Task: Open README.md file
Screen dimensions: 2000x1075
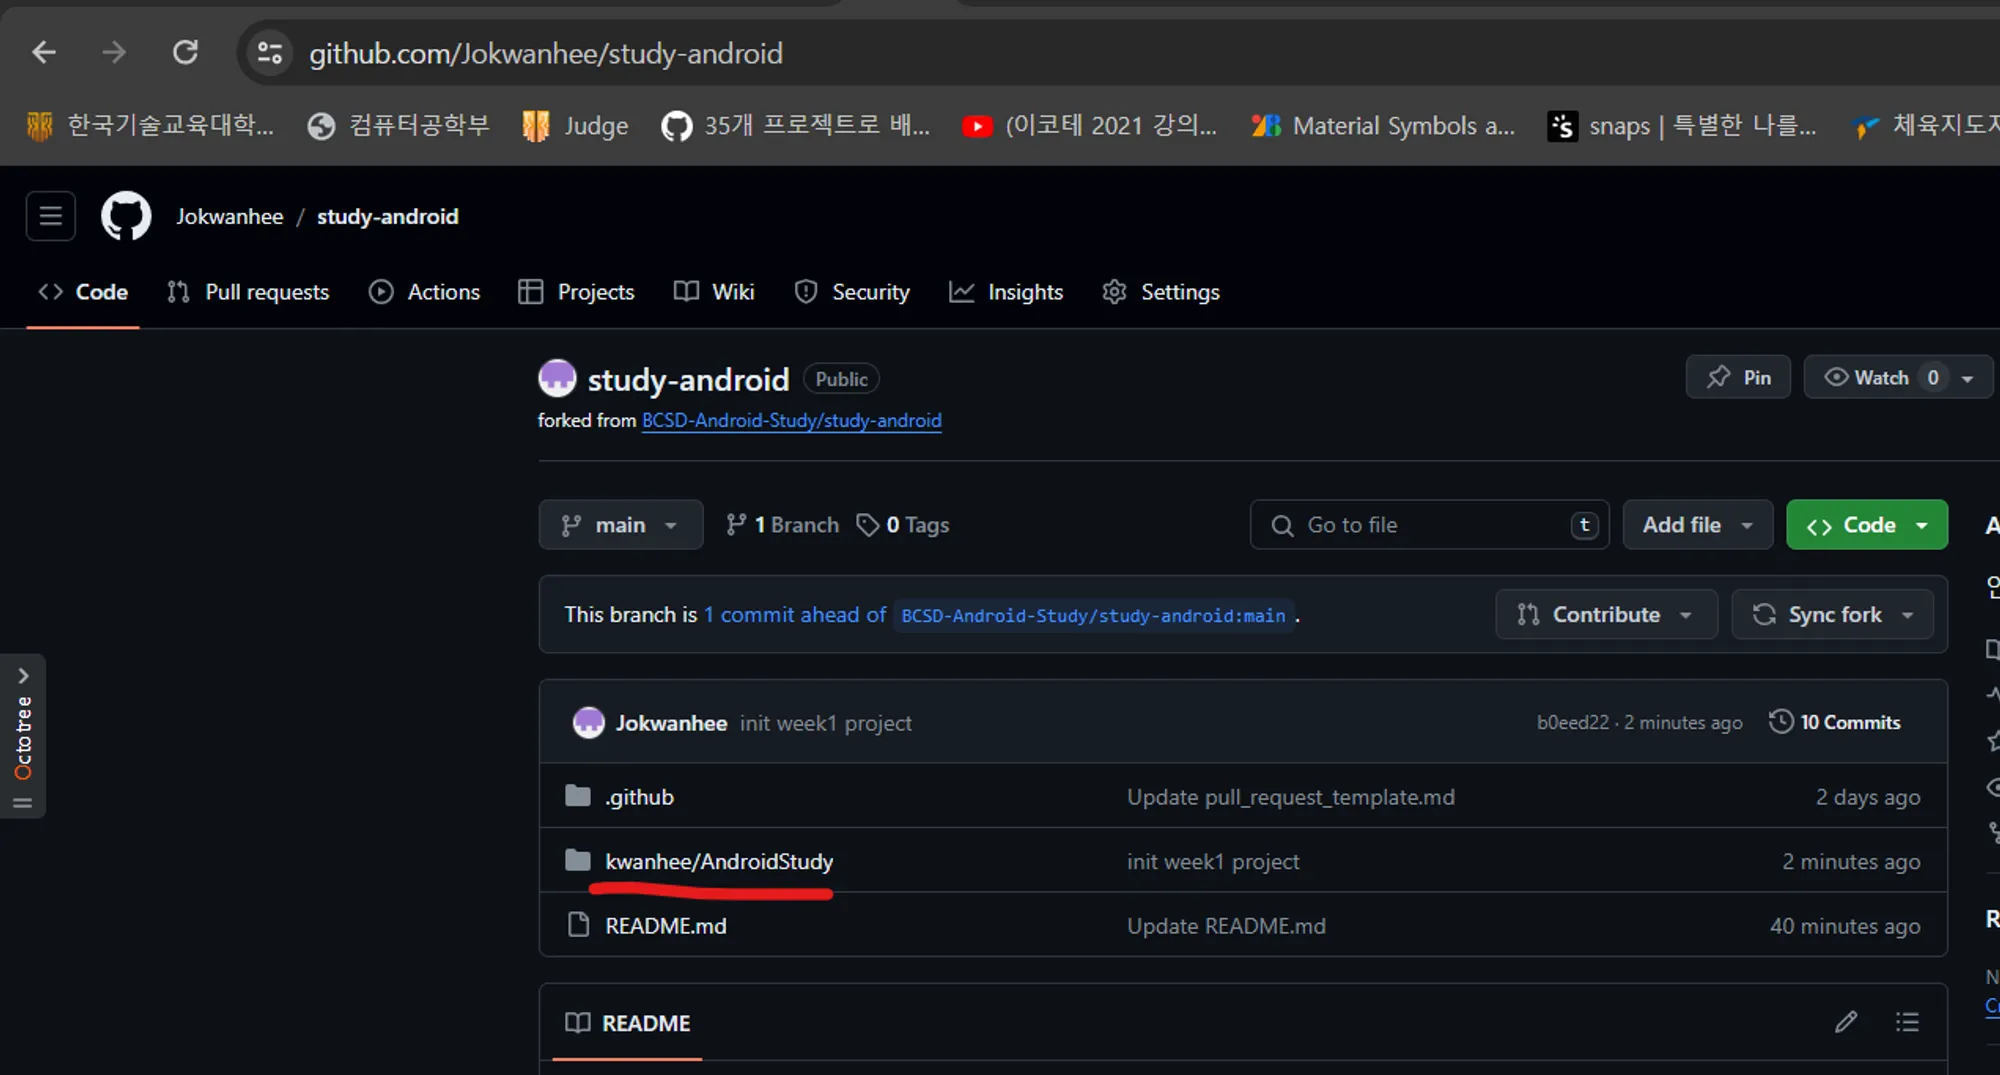Action: click(x=666, y=926)
